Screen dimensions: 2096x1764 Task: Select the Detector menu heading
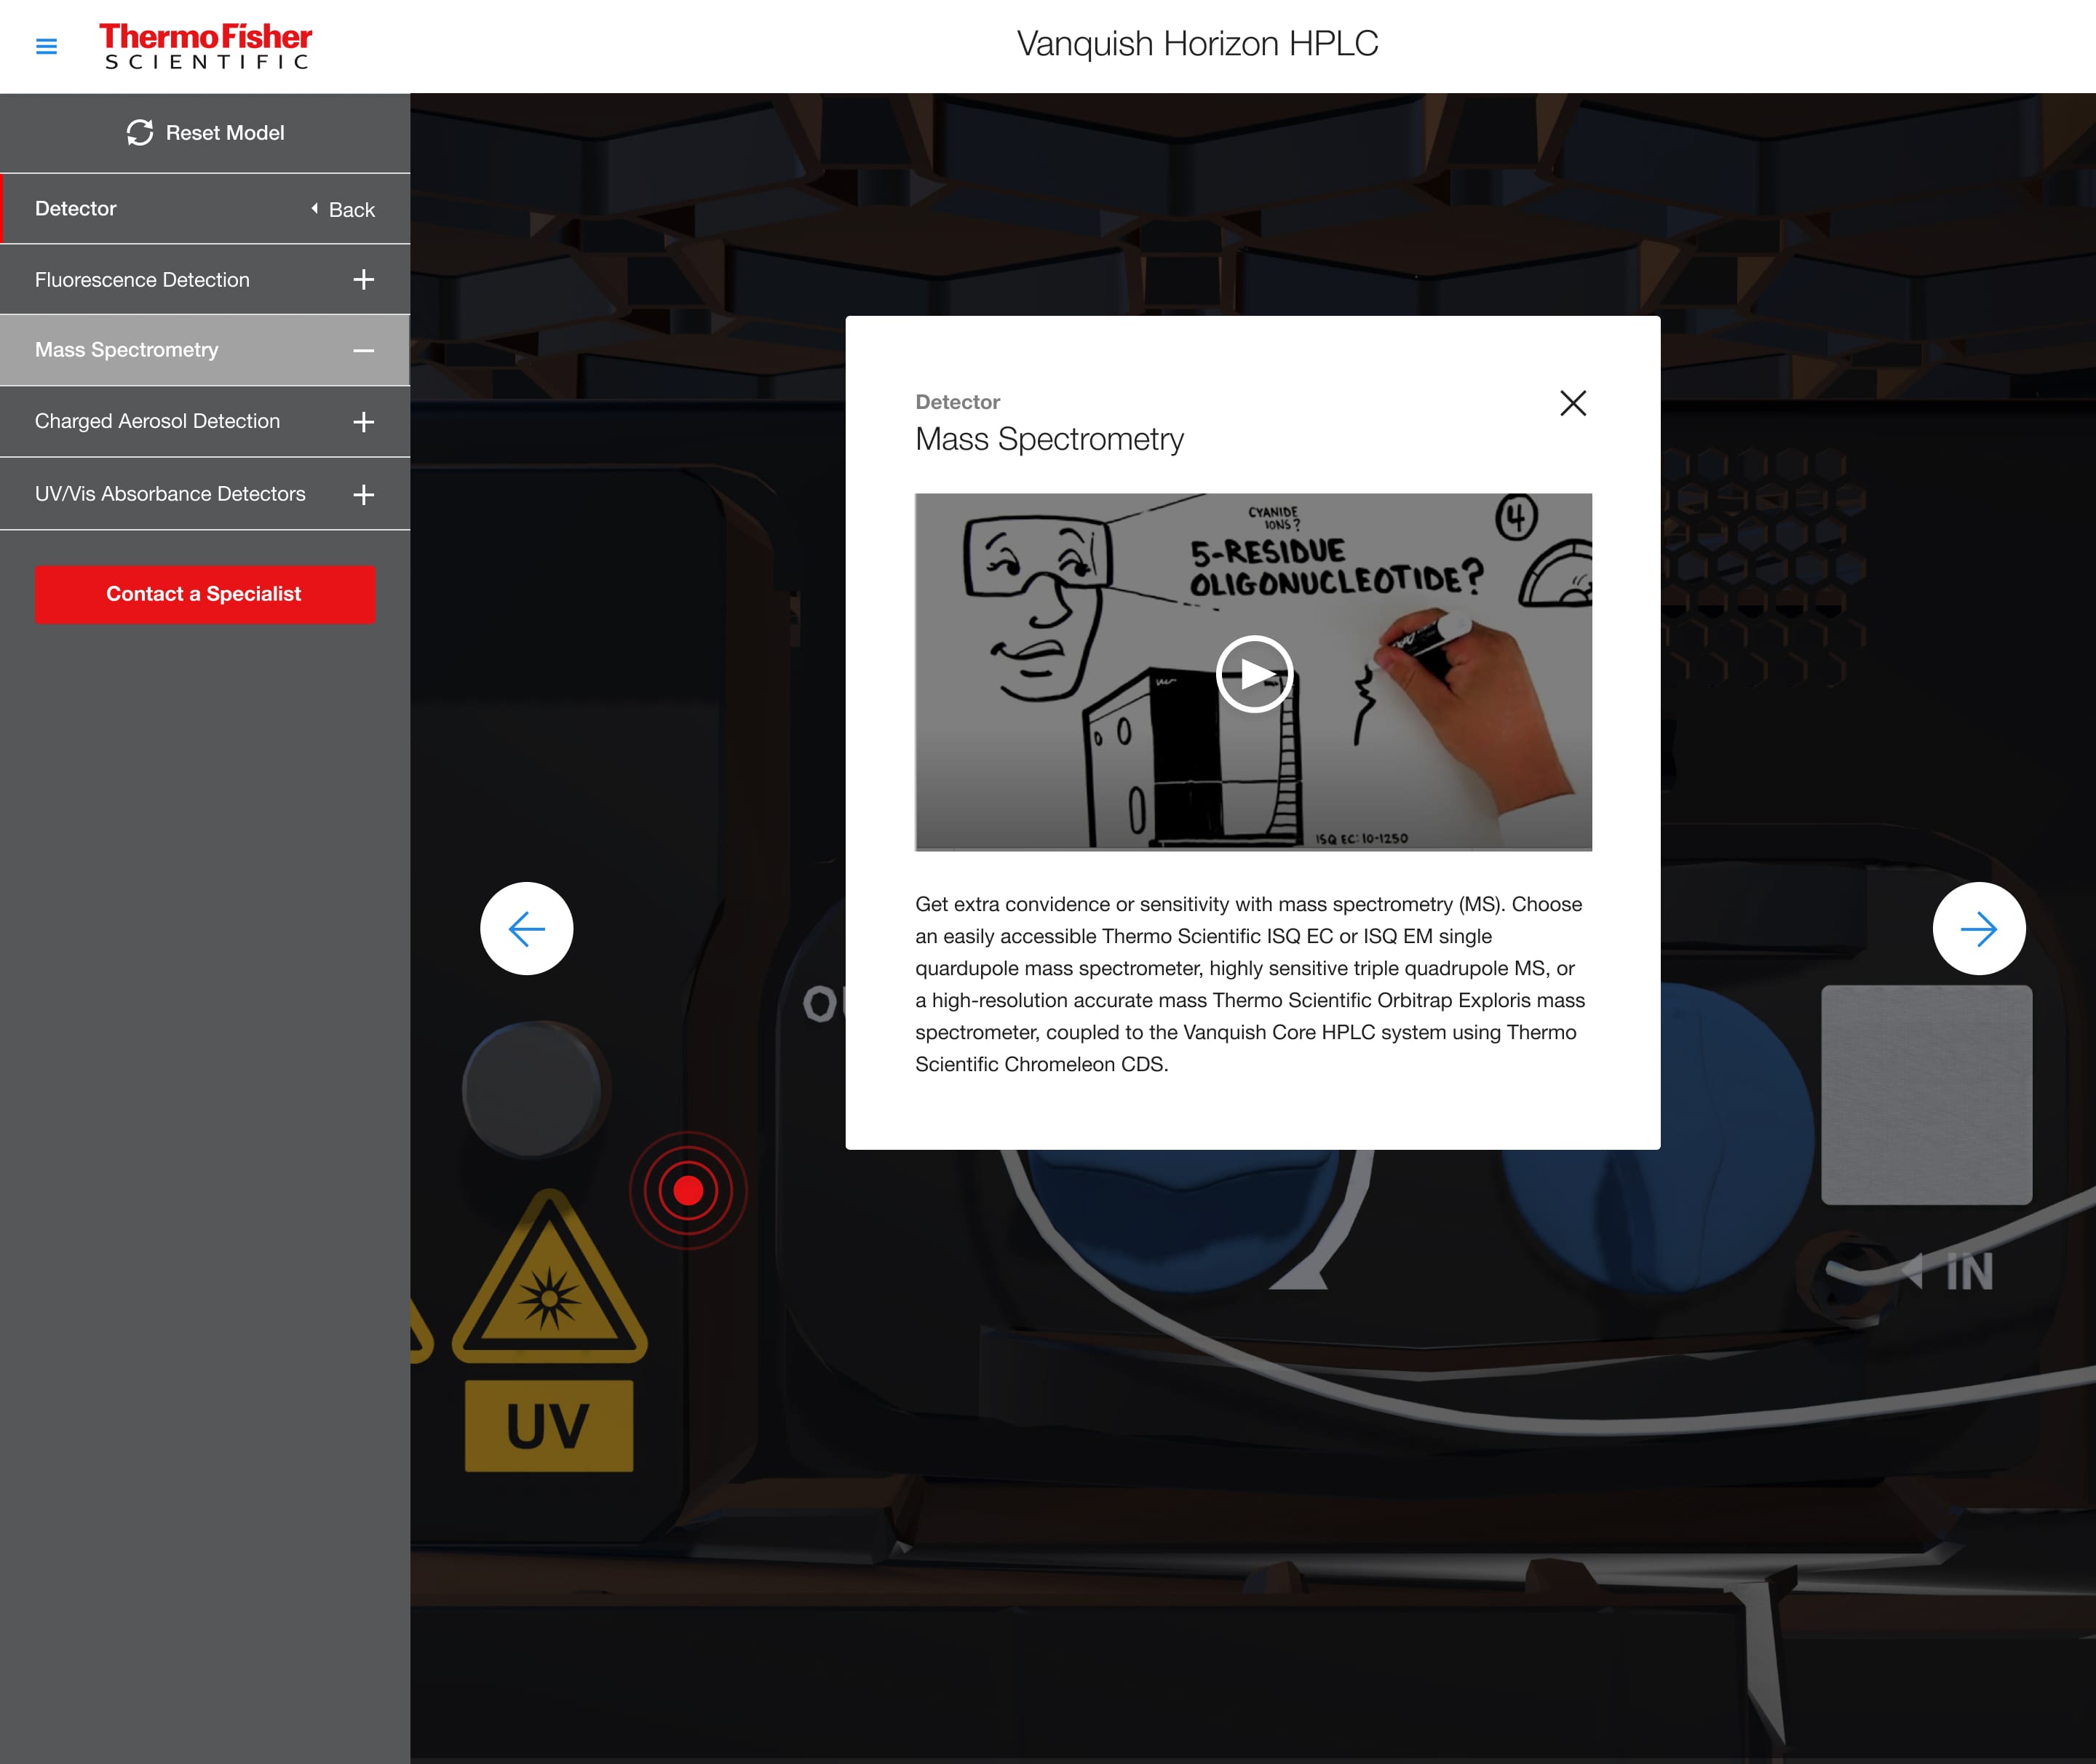pos(76,208)
